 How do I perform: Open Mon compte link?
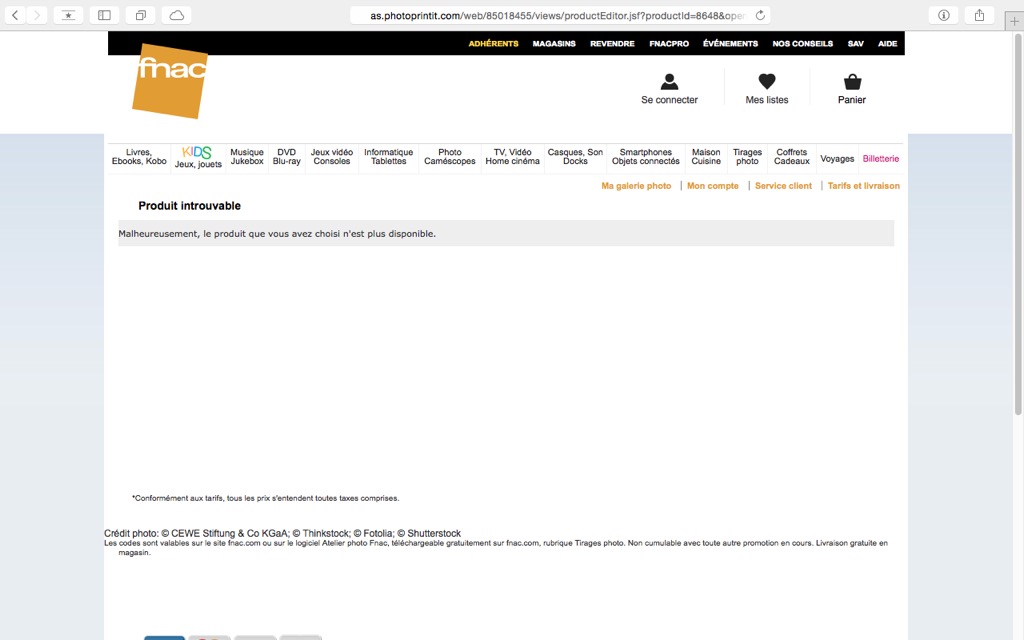point(712,186)
